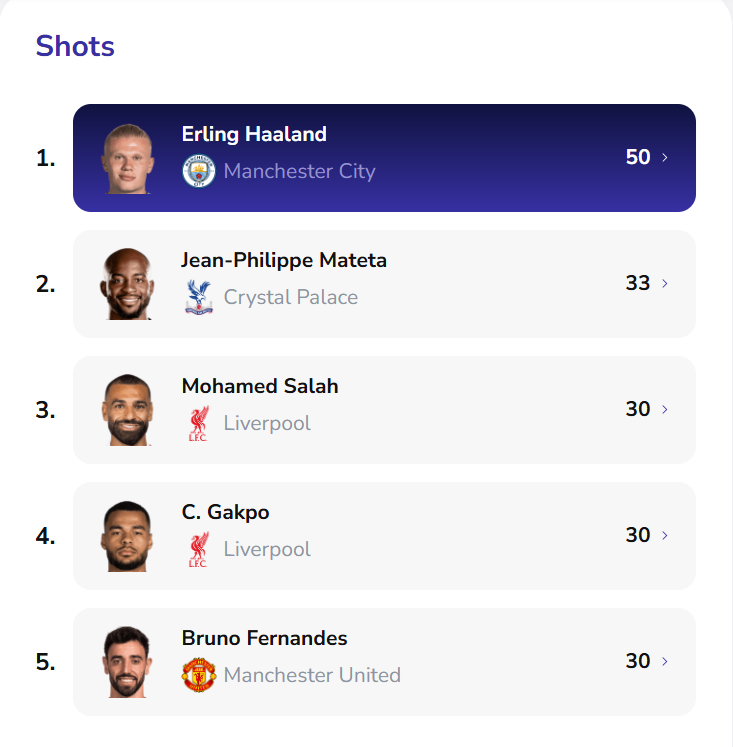
Task: Open Erling Haaland's player photo
Action: 127,158
